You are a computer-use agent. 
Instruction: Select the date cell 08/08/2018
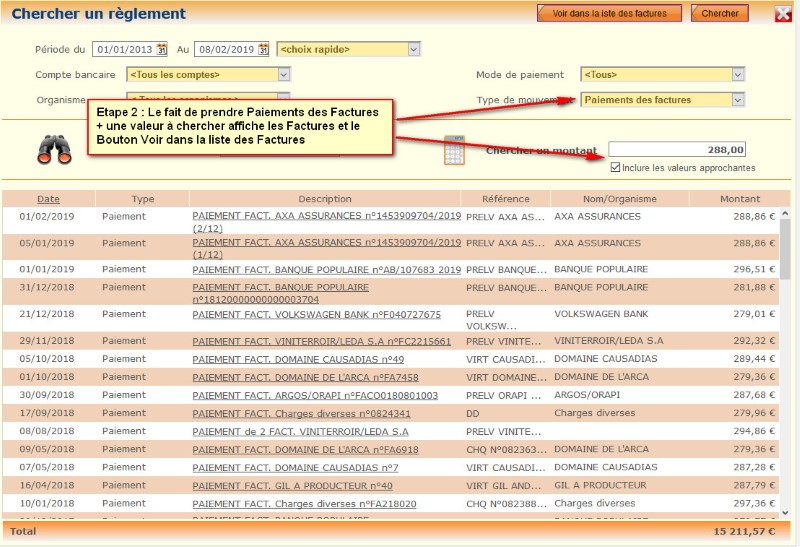47,431
